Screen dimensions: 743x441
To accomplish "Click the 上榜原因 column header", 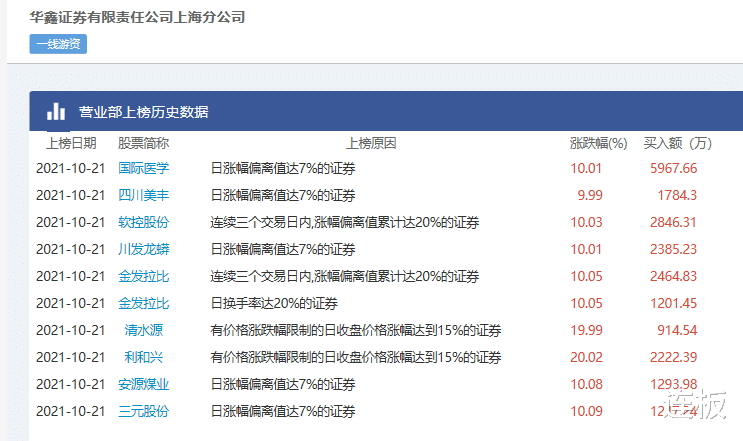I will [x=371, y=143].
